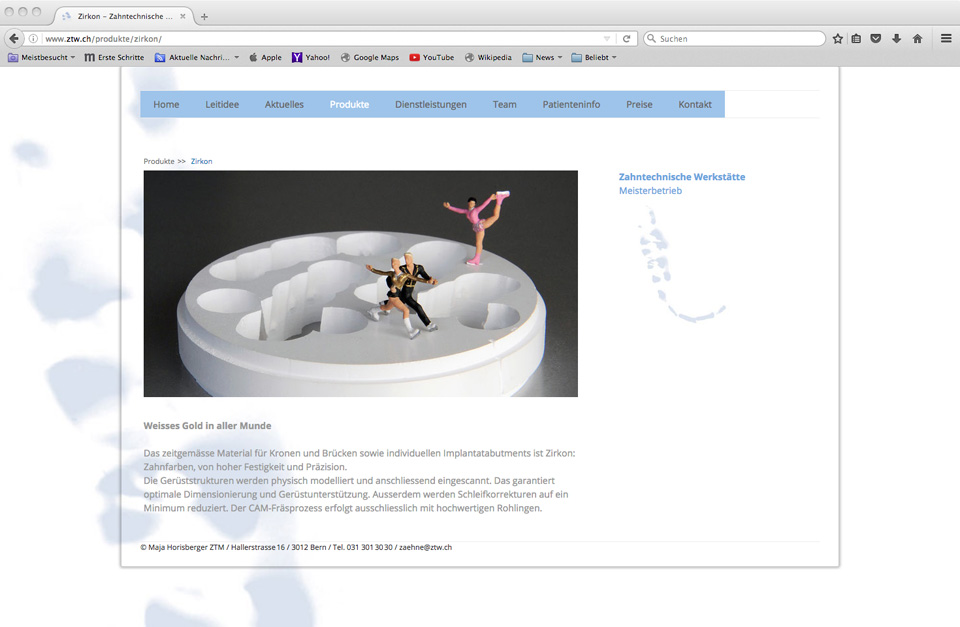Go to the Home menu item
Viewport: 960px width, 627px height.
(x=166, y=104)
